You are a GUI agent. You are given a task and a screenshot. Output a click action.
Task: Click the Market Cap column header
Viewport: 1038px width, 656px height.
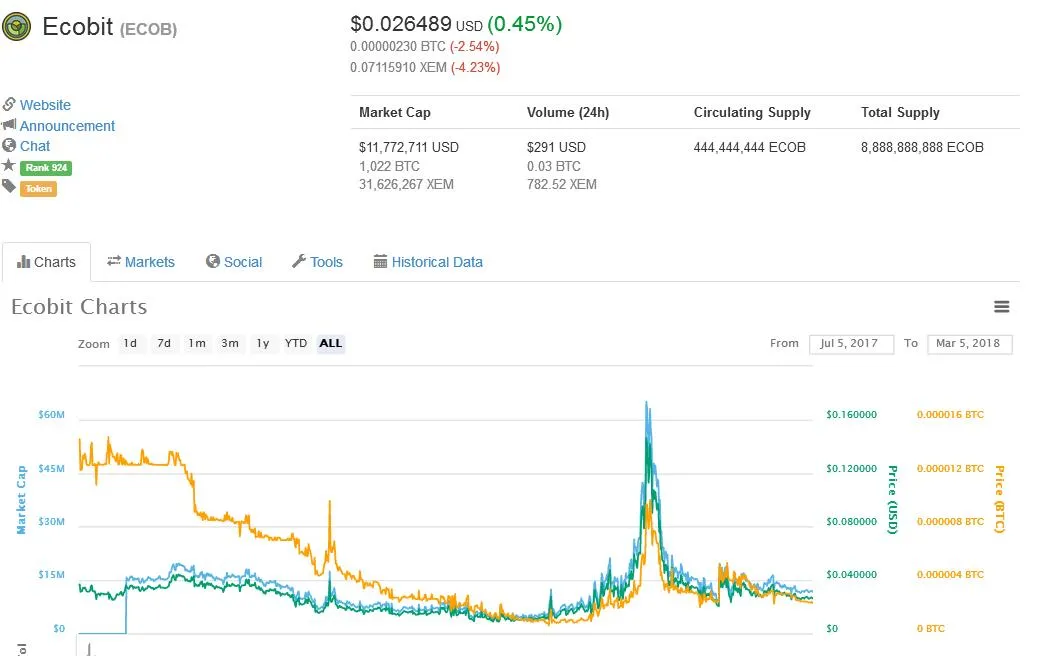point(395,113)
